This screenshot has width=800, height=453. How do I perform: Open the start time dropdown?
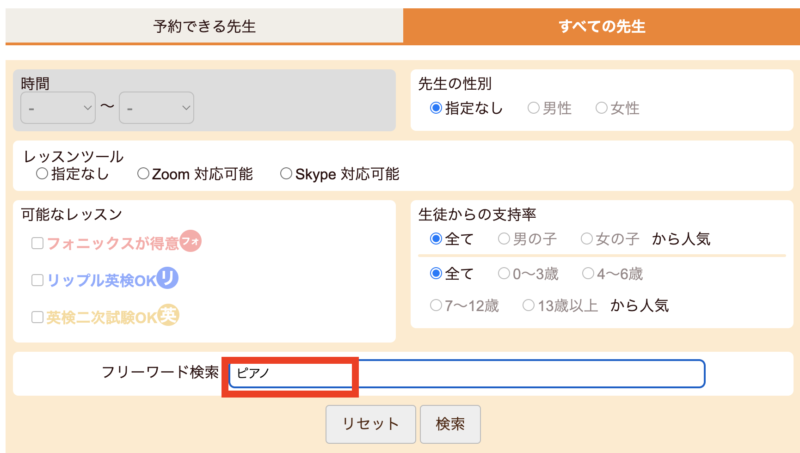58,108
